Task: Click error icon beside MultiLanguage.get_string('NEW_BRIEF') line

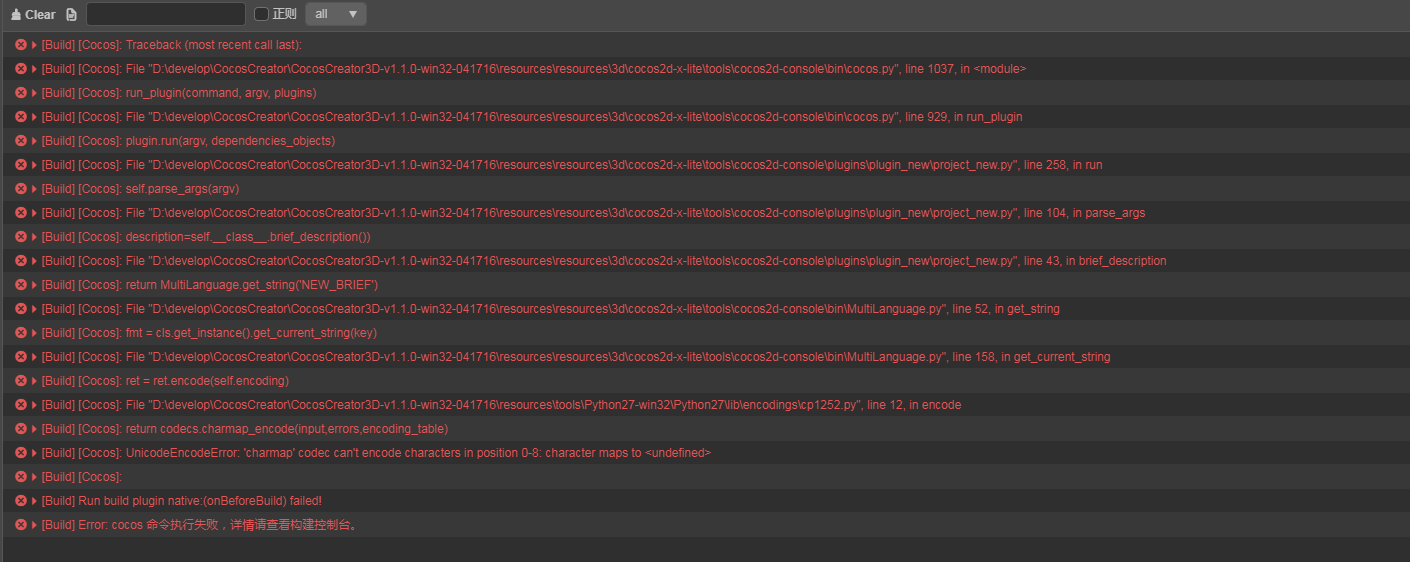Action: coord(21,285)
